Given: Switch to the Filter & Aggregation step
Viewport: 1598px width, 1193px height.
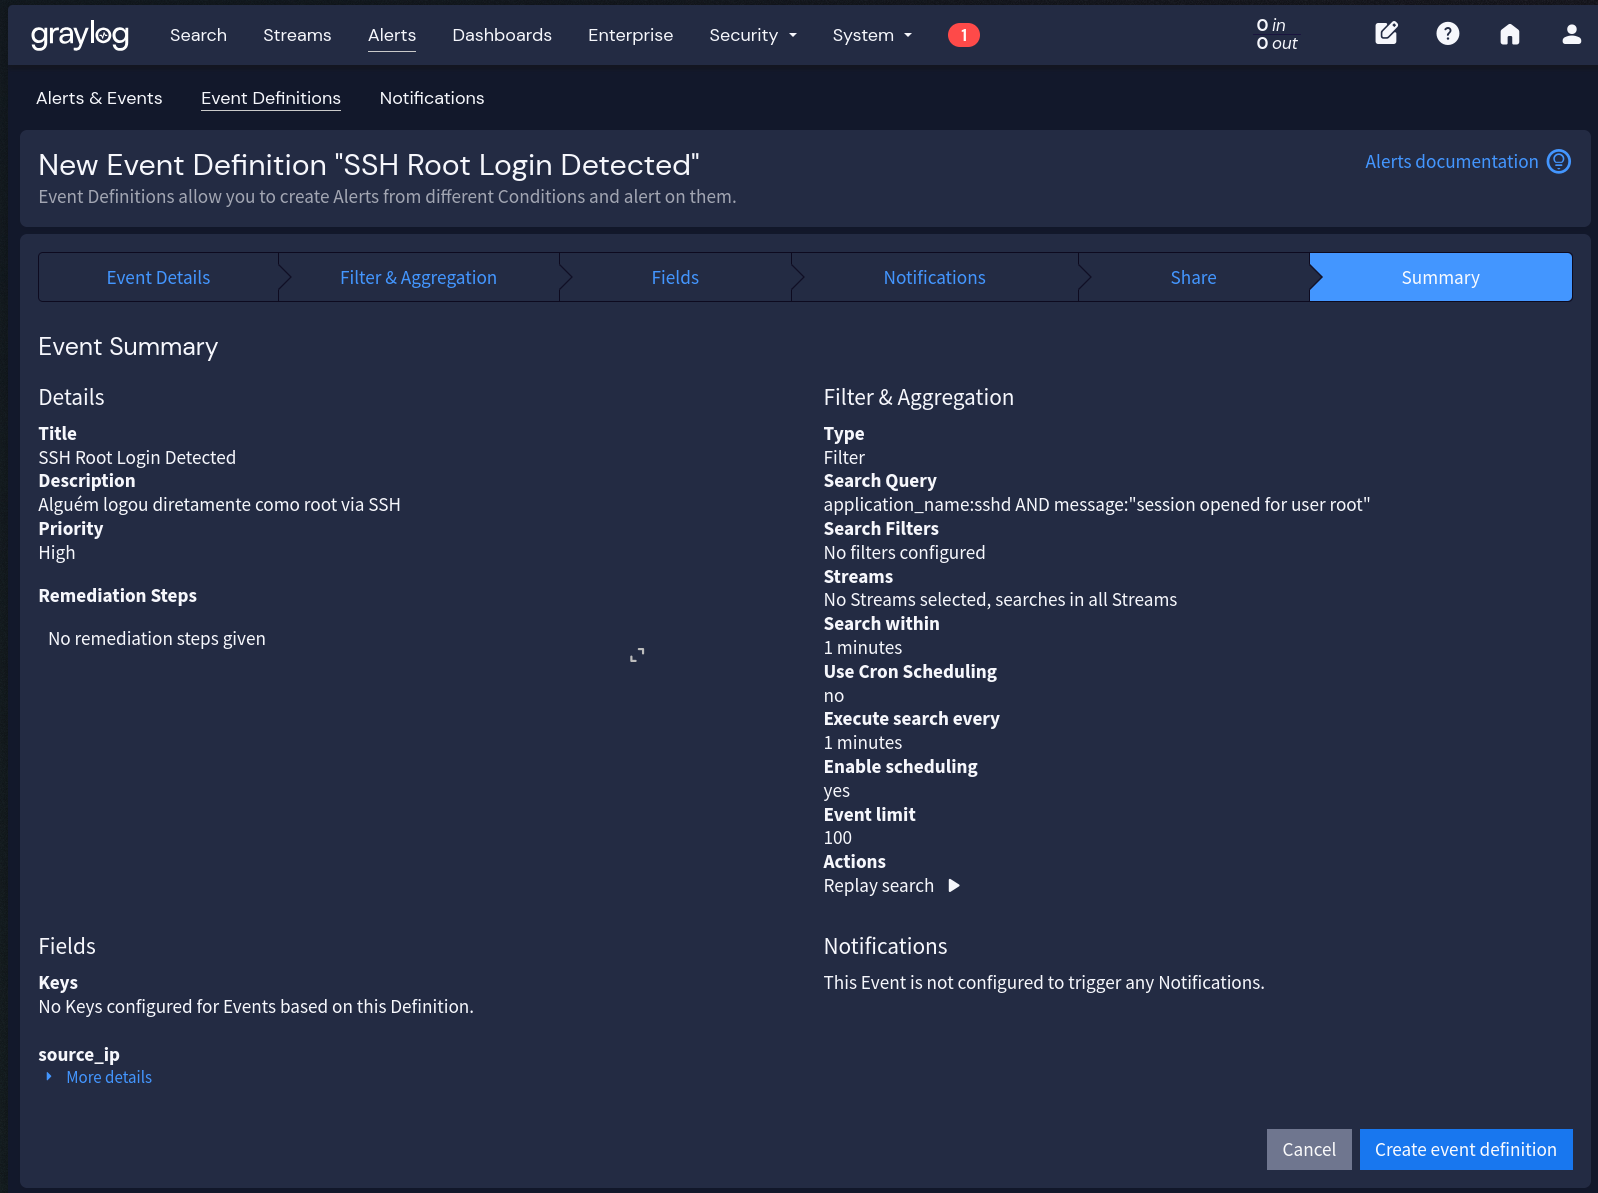Looking at the screenshot, I should click(418, 278).
